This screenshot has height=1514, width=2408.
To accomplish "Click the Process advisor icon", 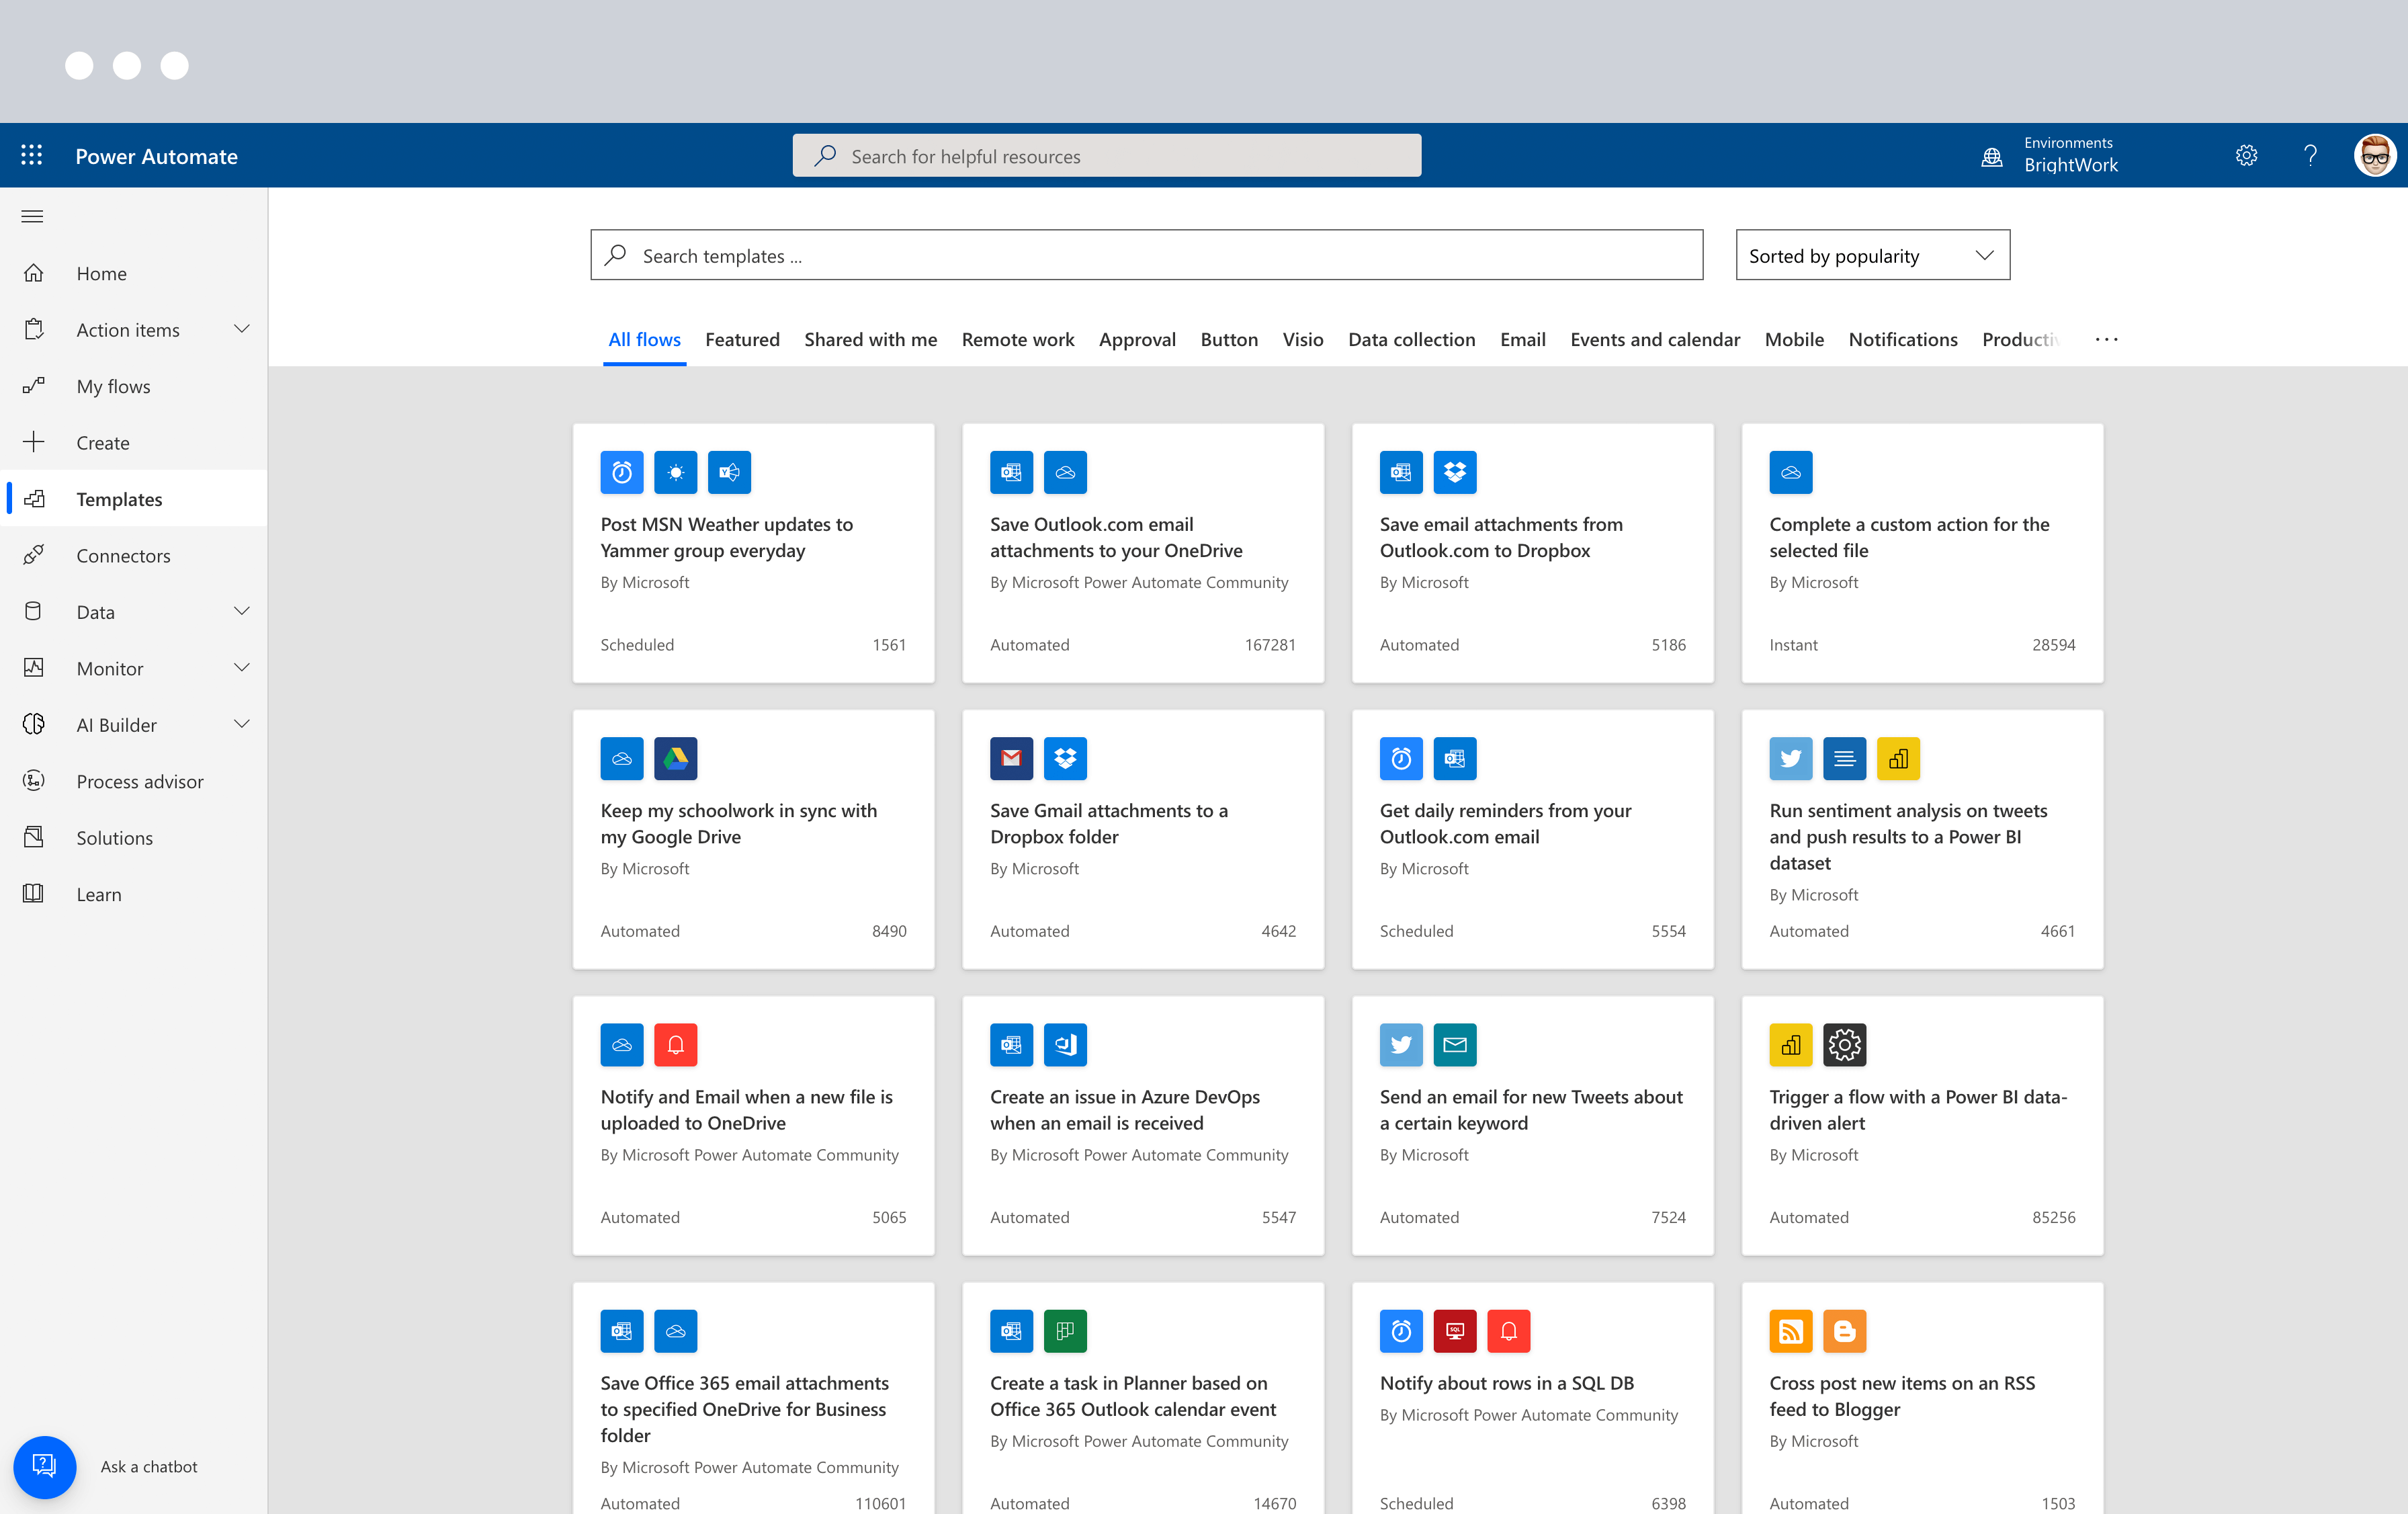I will coord(34,781).
